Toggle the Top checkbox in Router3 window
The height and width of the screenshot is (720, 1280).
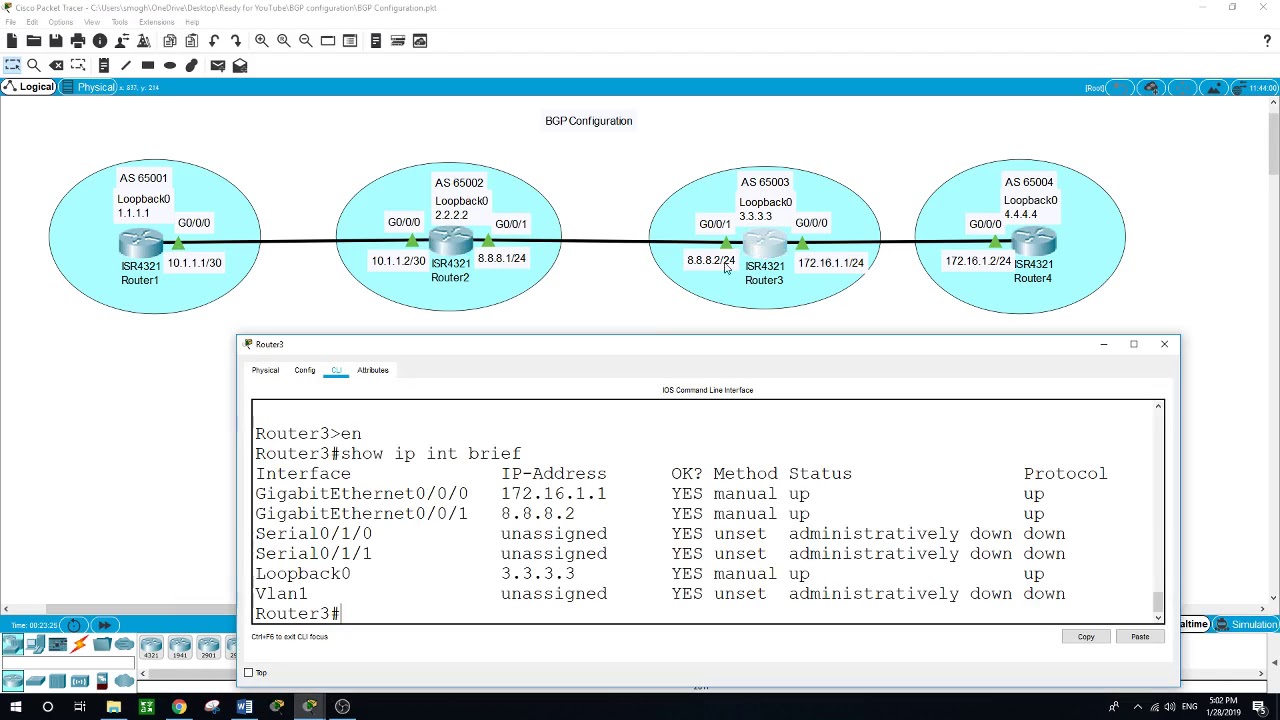click(249, 673)
